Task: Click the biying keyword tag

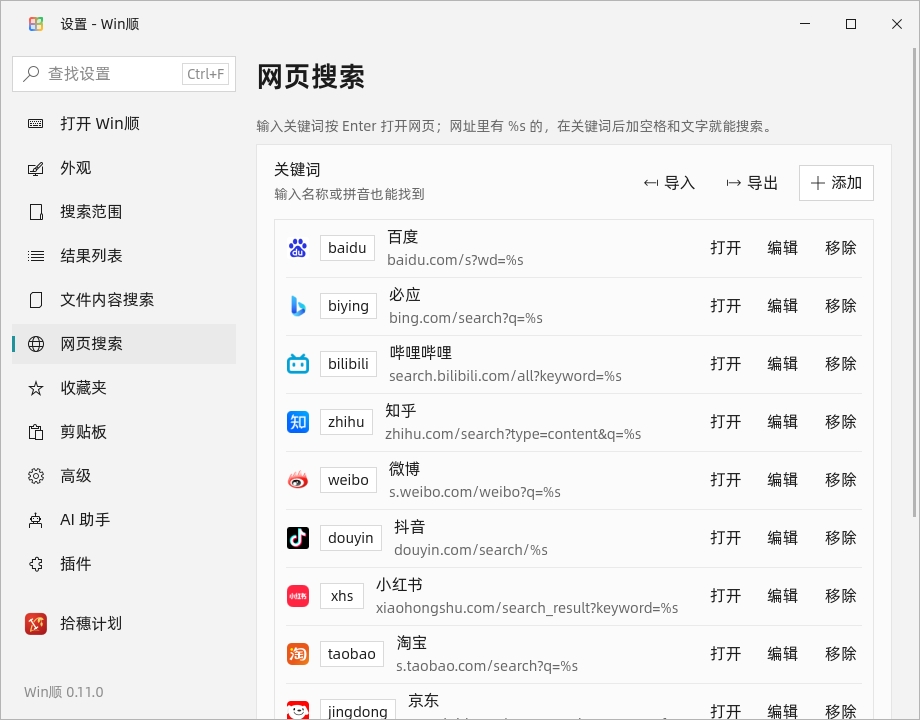Action: tap(349, 306)
